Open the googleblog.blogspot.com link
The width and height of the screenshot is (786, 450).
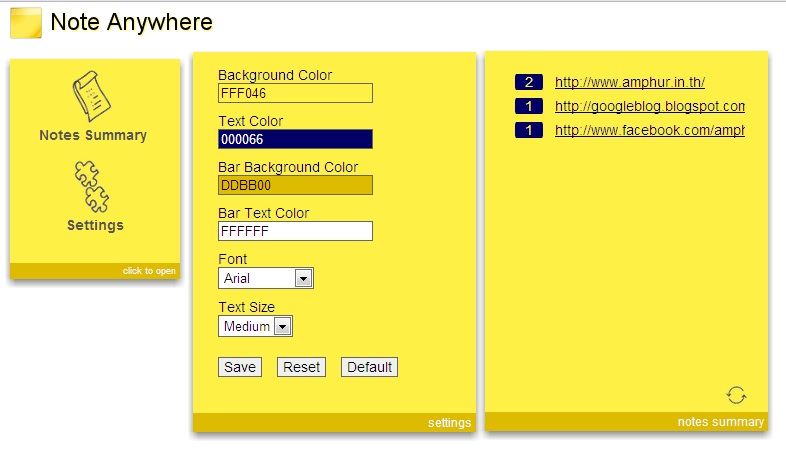649,106
